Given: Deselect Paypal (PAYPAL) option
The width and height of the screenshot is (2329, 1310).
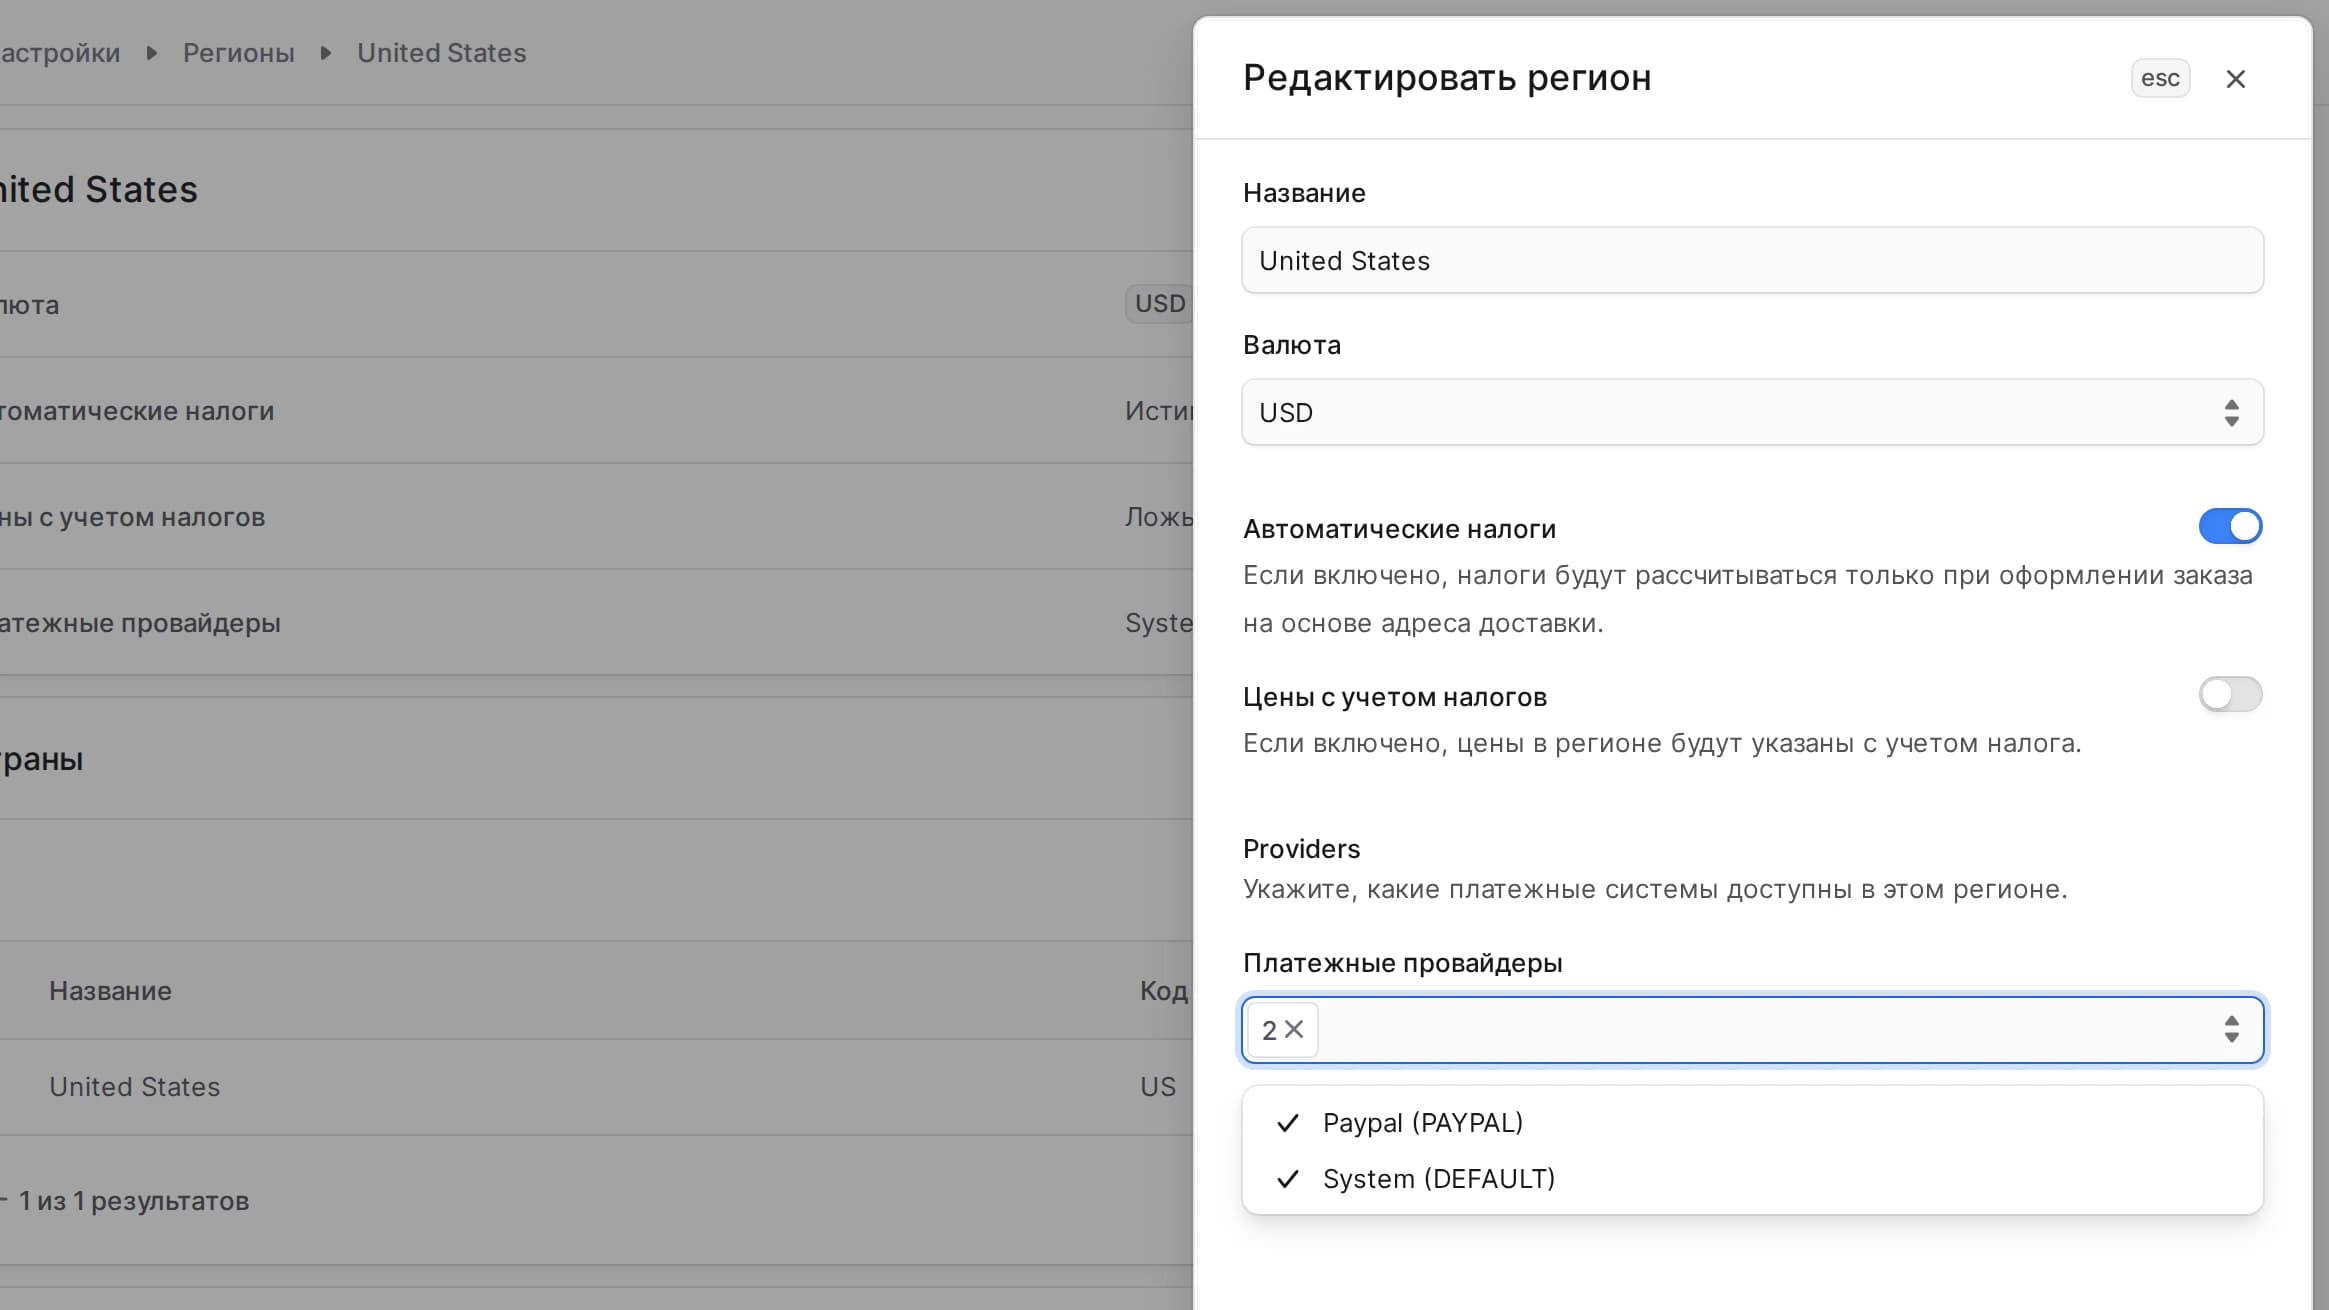Looking at the screenshot, I should click(1752, 1123).
